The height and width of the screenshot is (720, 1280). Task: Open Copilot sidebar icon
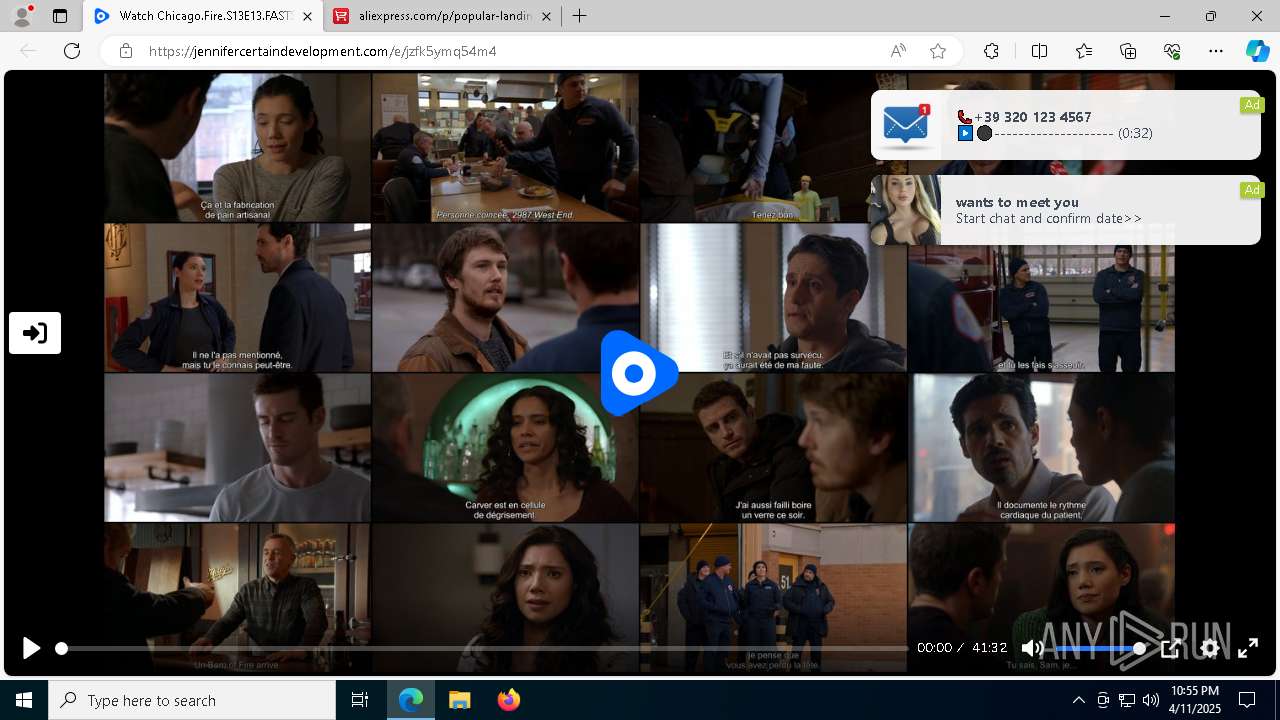pyautogui.click(x=1258, y=51)
